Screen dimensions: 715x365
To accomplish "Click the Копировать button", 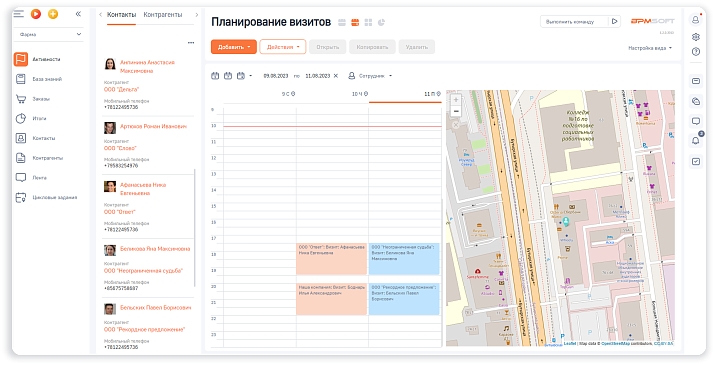I will pos(372,47).
